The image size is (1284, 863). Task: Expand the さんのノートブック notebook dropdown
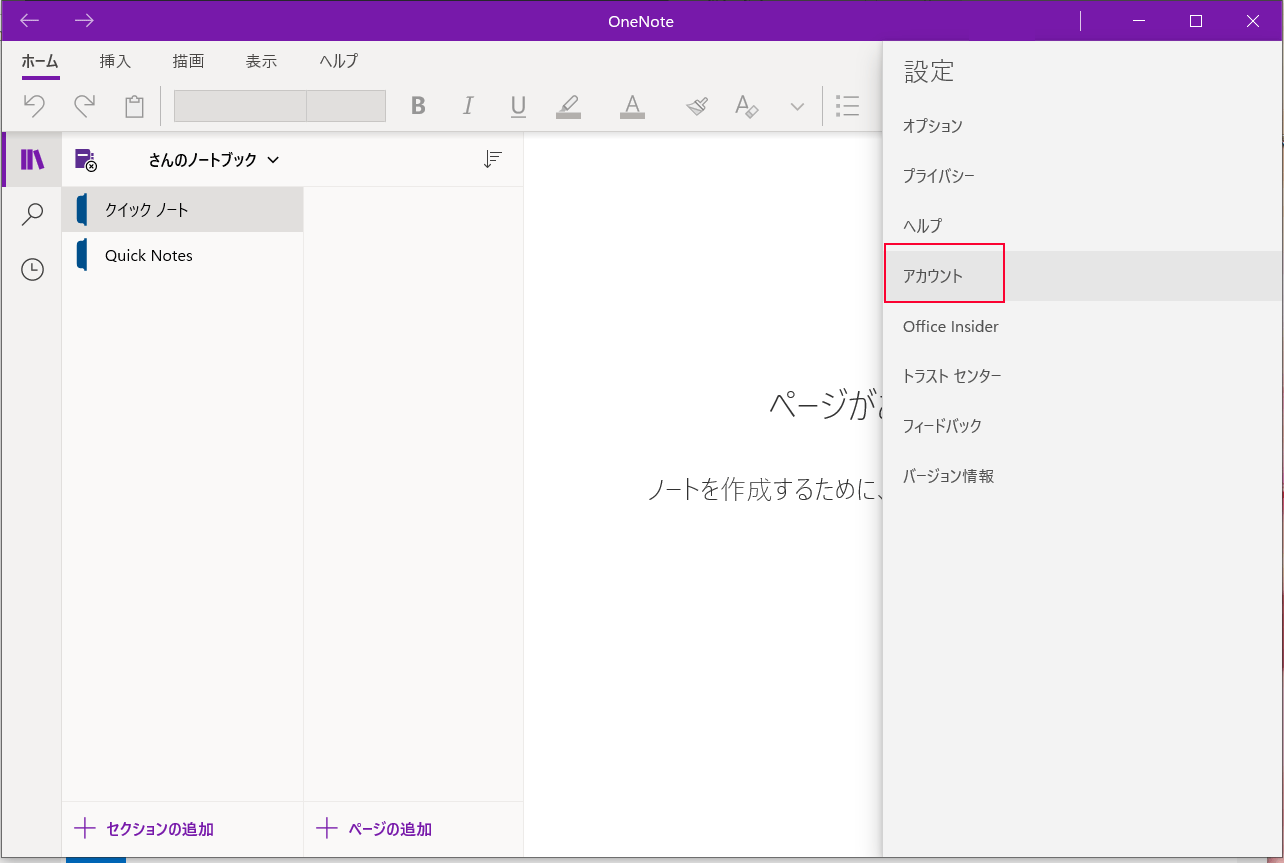213,160
